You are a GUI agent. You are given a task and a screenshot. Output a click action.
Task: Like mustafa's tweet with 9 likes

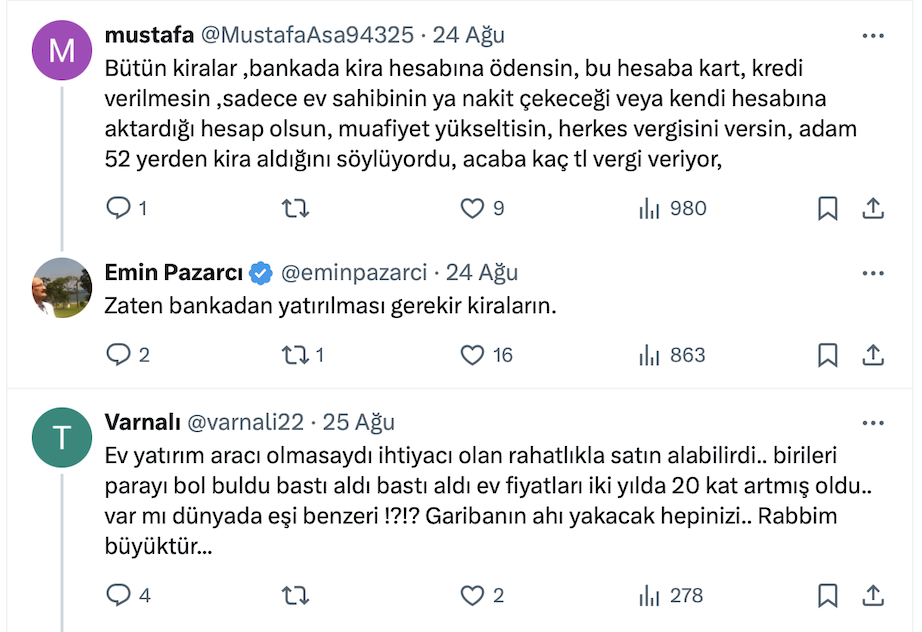472,208
